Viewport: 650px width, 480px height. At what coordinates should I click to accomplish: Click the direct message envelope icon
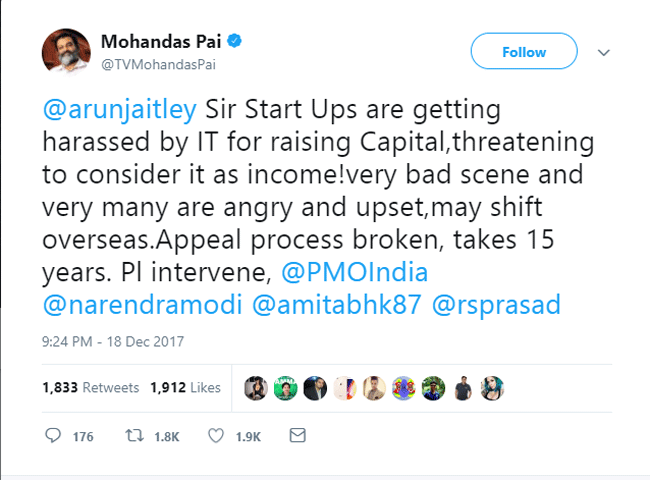pos(296,436)
